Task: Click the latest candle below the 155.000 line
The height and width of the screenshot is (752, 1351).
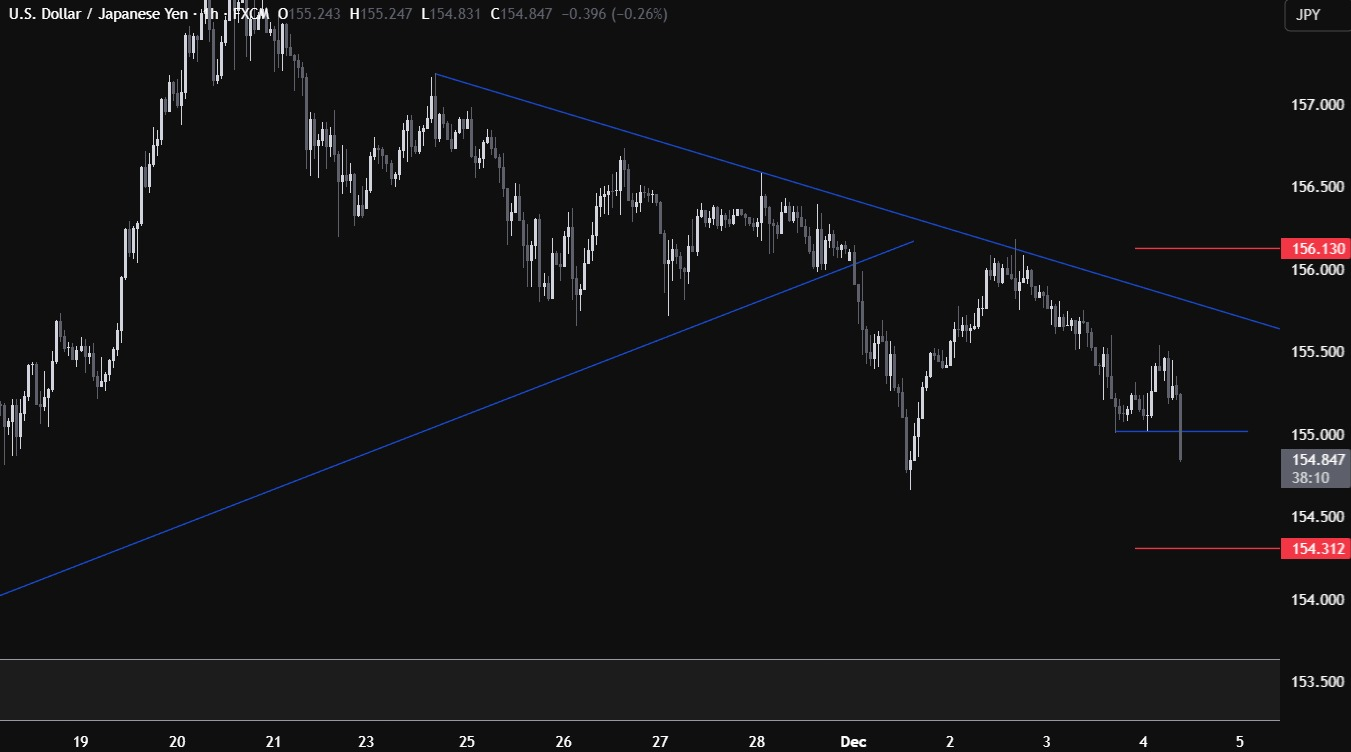Action: click(x=1182, y=445)
